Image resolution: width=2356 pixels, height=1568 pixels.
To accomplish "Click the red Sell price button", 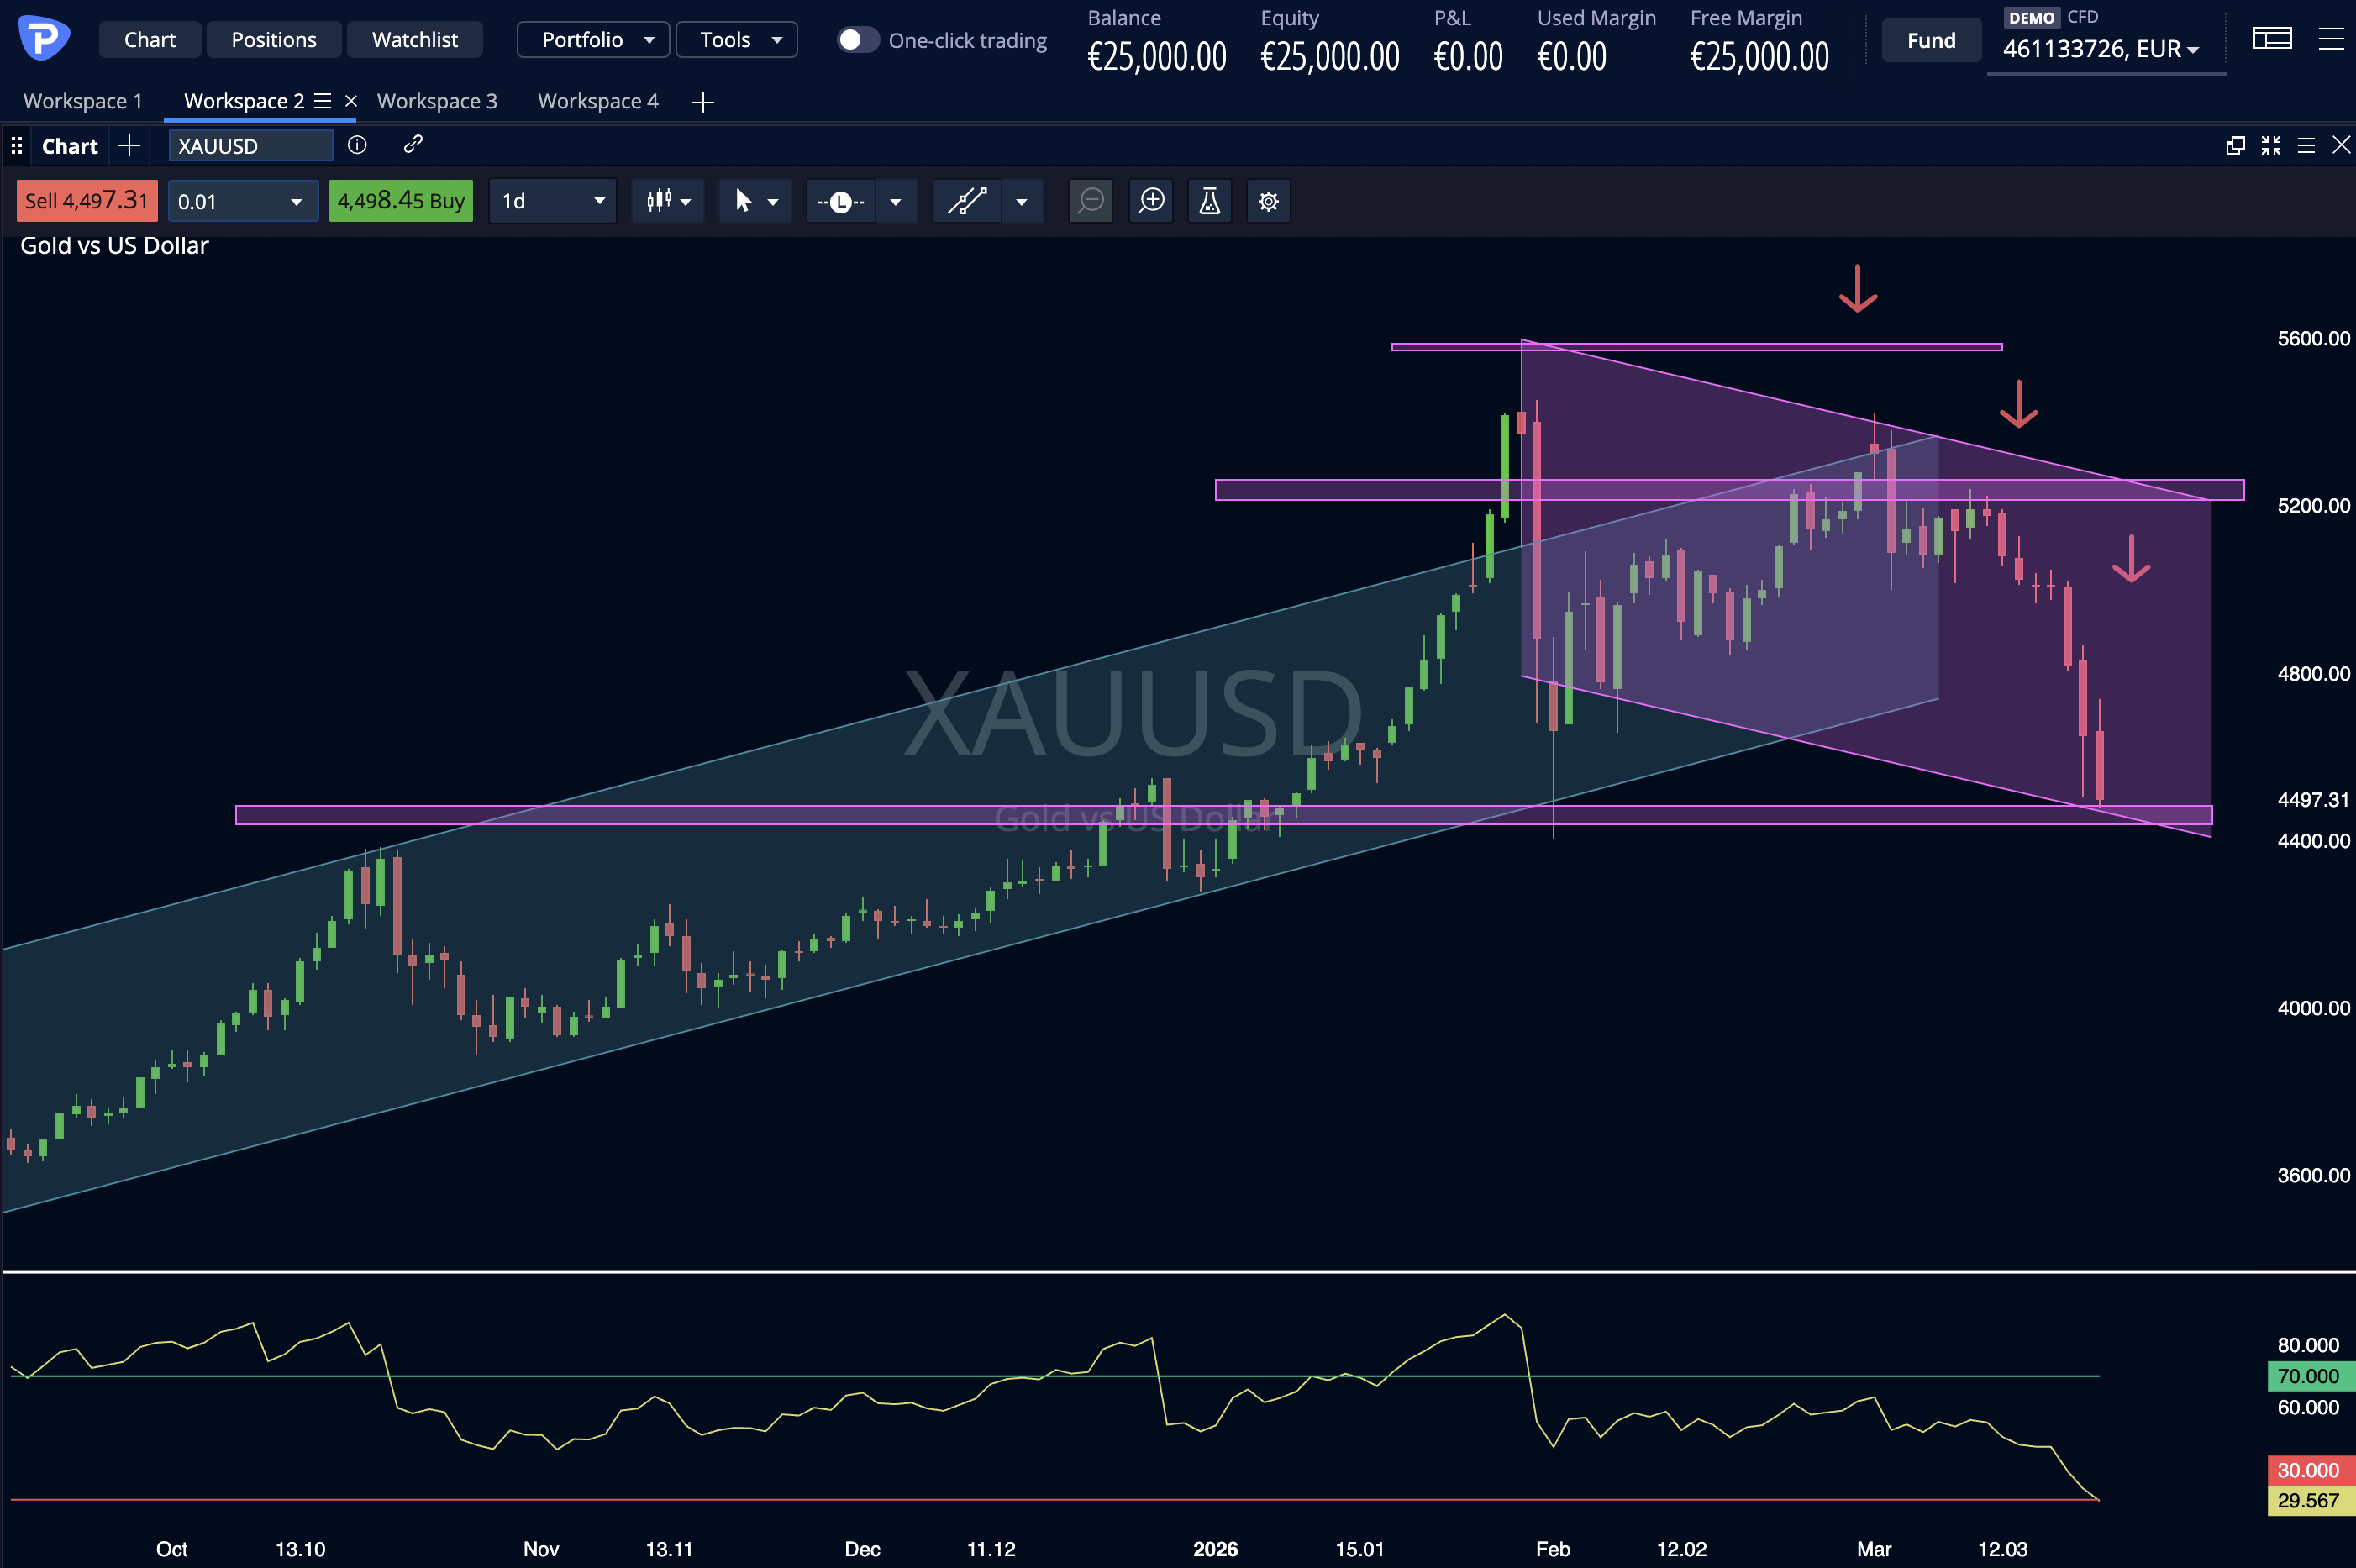I will [x=87, y=201].
